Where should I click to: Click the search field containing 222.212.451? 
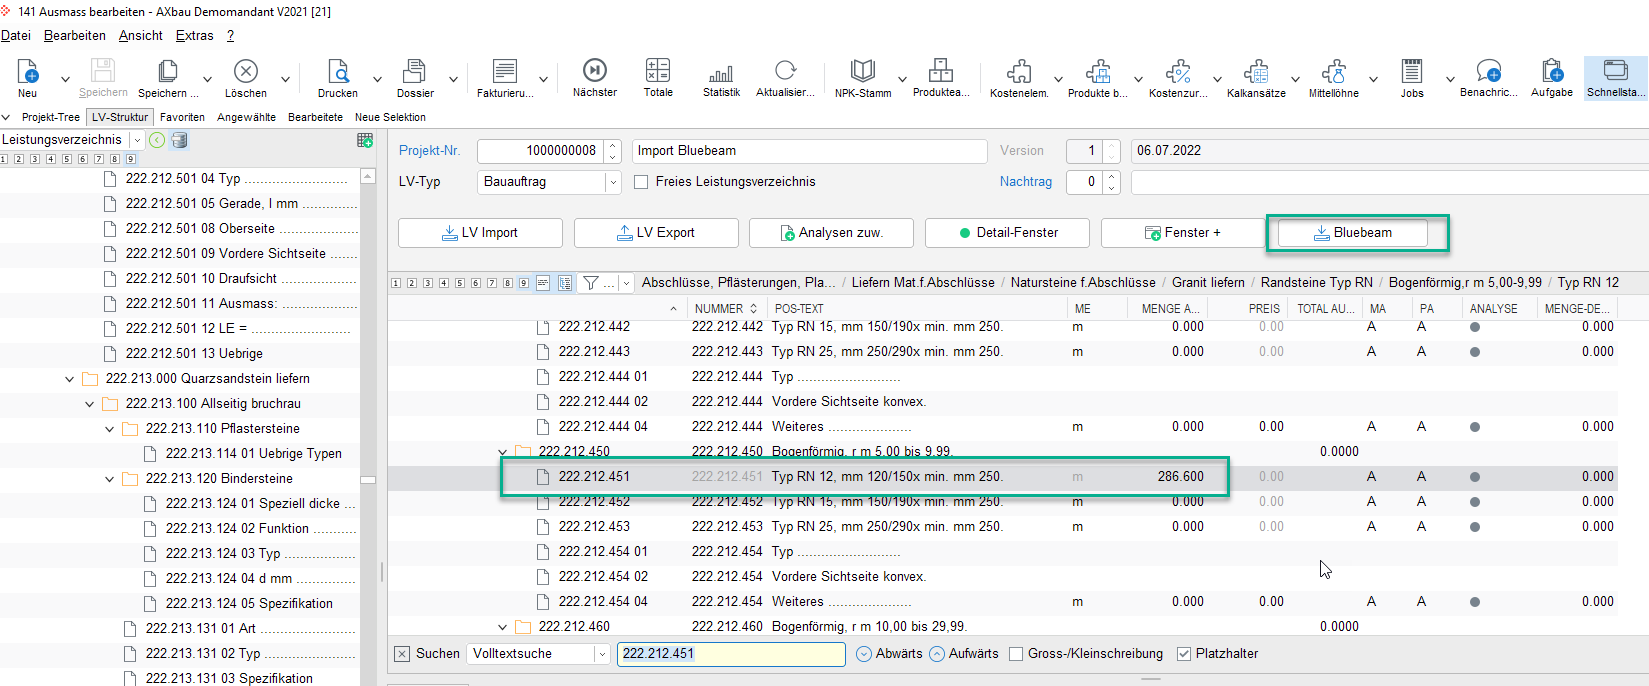pos(731,654)
